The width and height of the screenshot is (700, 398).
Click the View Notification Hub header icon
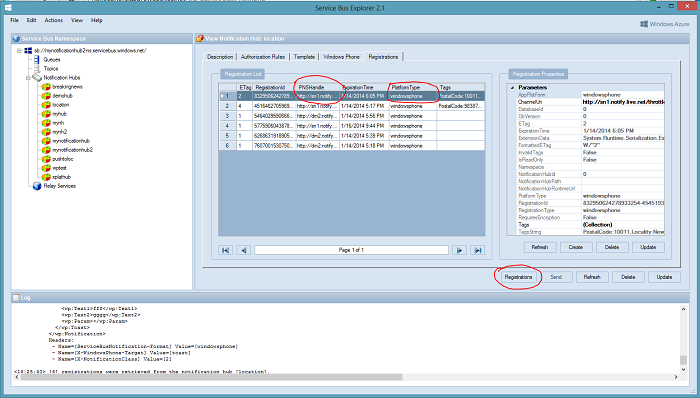[200, 39]
